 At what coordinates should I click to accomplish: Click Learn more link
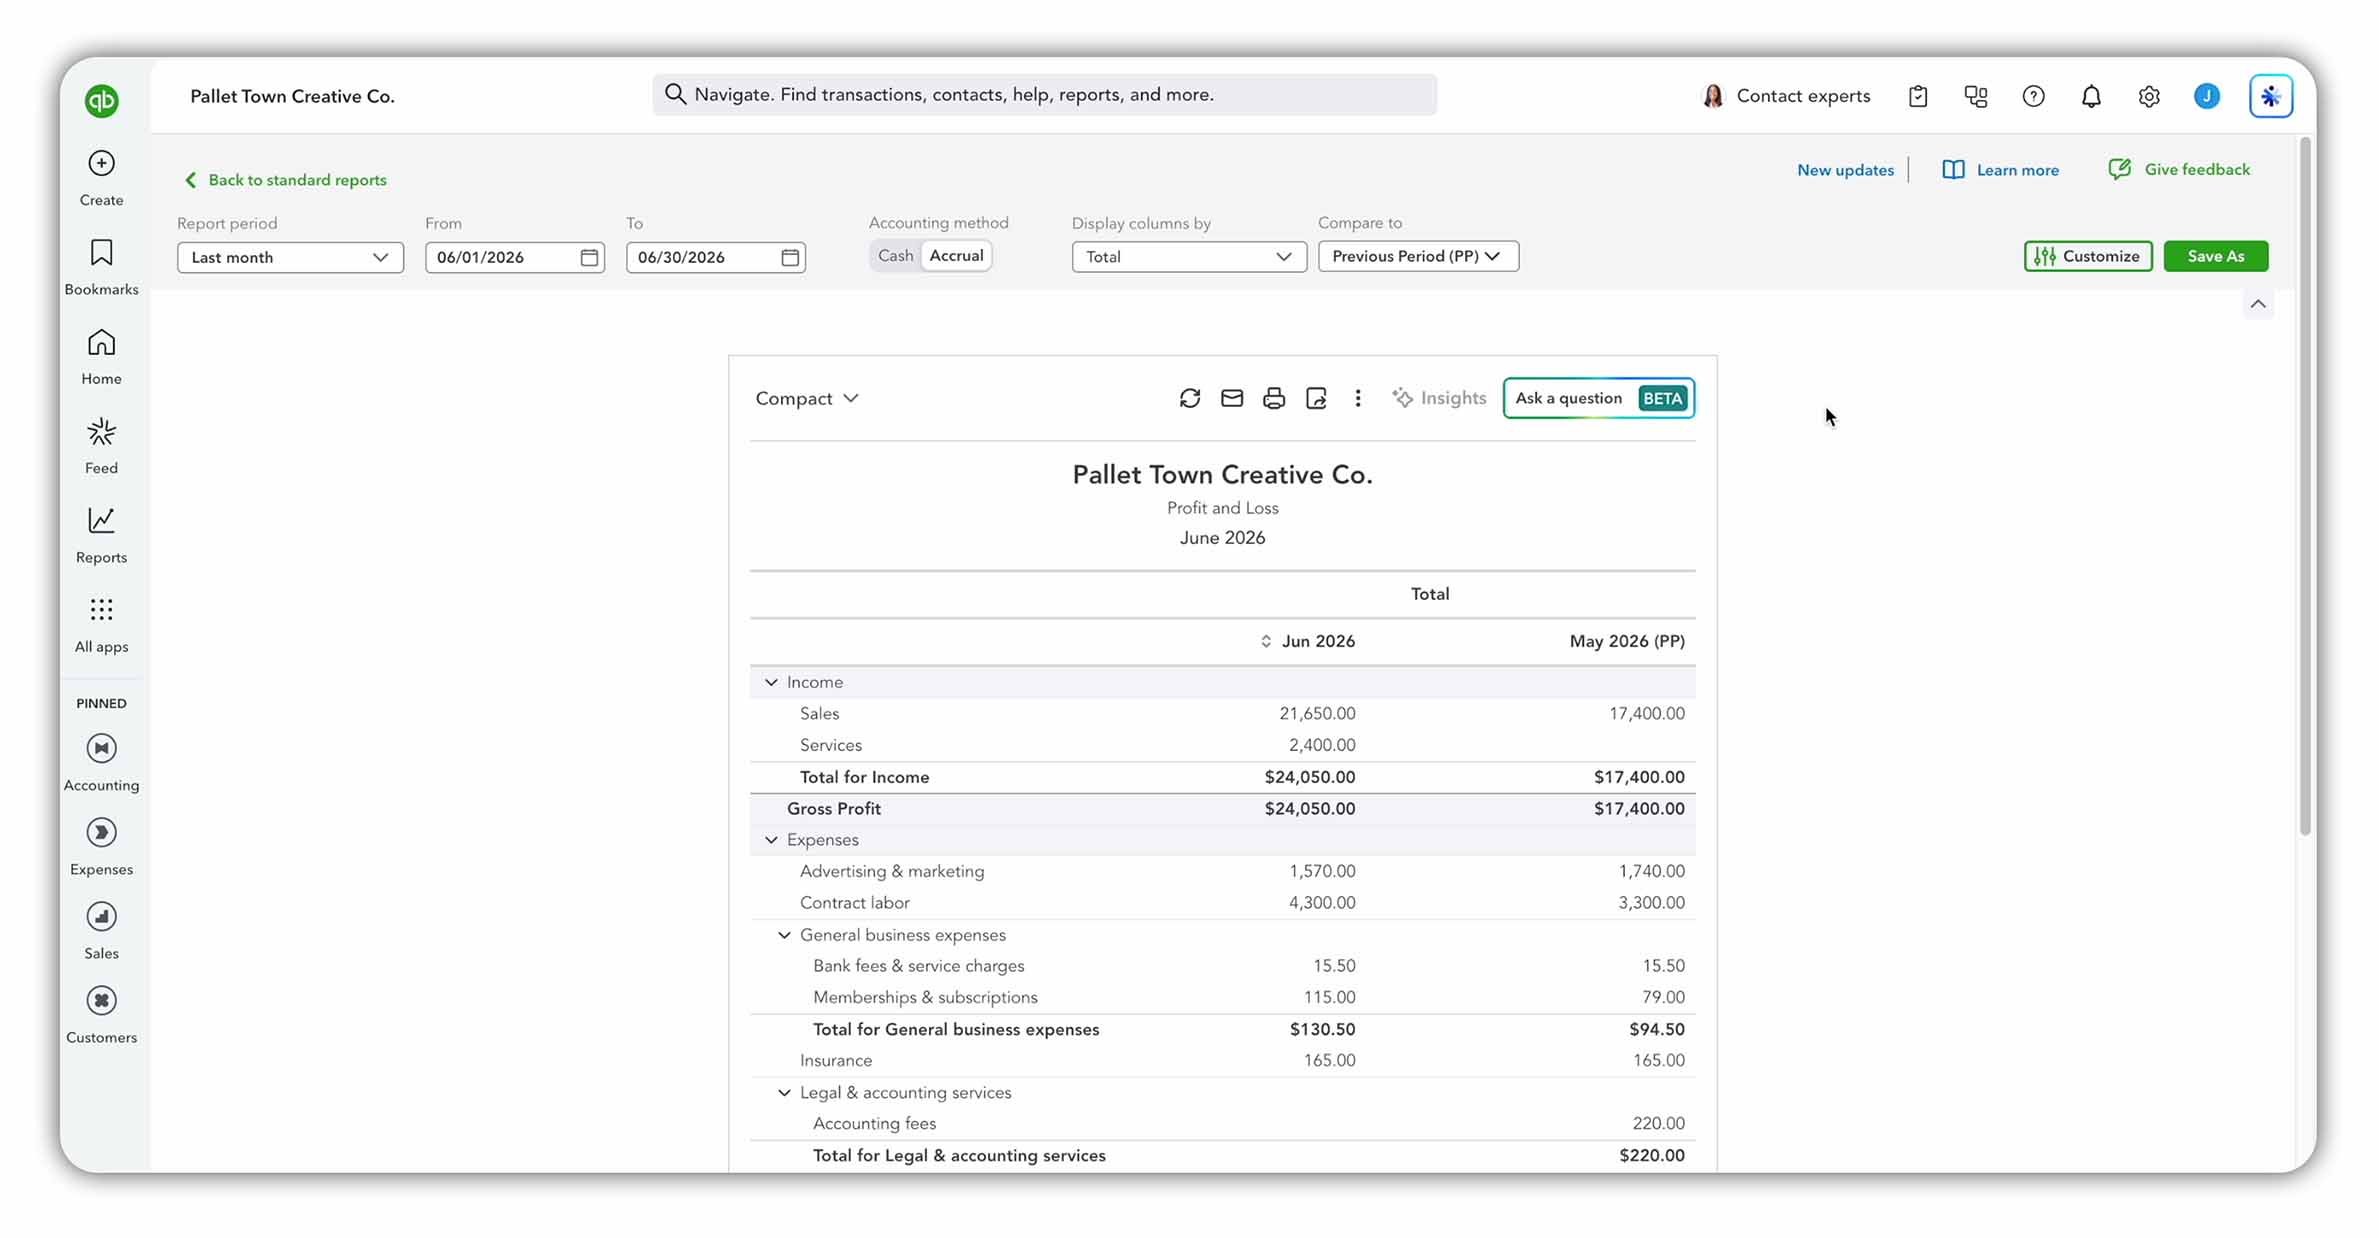click(2001, 170)
